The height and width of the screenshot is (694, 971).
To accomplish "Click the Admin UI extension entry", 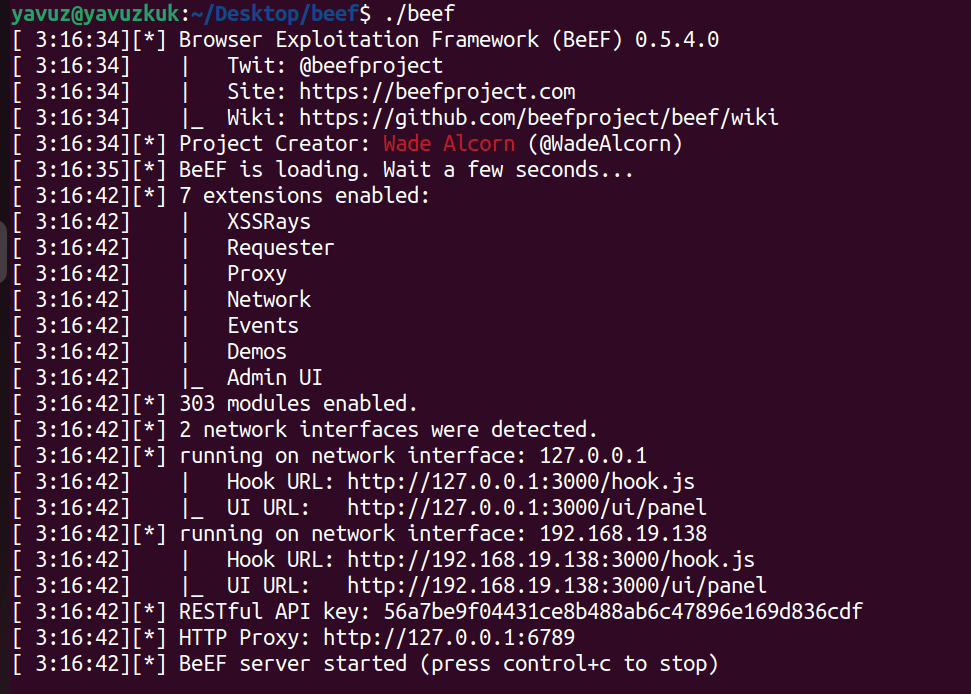I will (x=274, y=378).
